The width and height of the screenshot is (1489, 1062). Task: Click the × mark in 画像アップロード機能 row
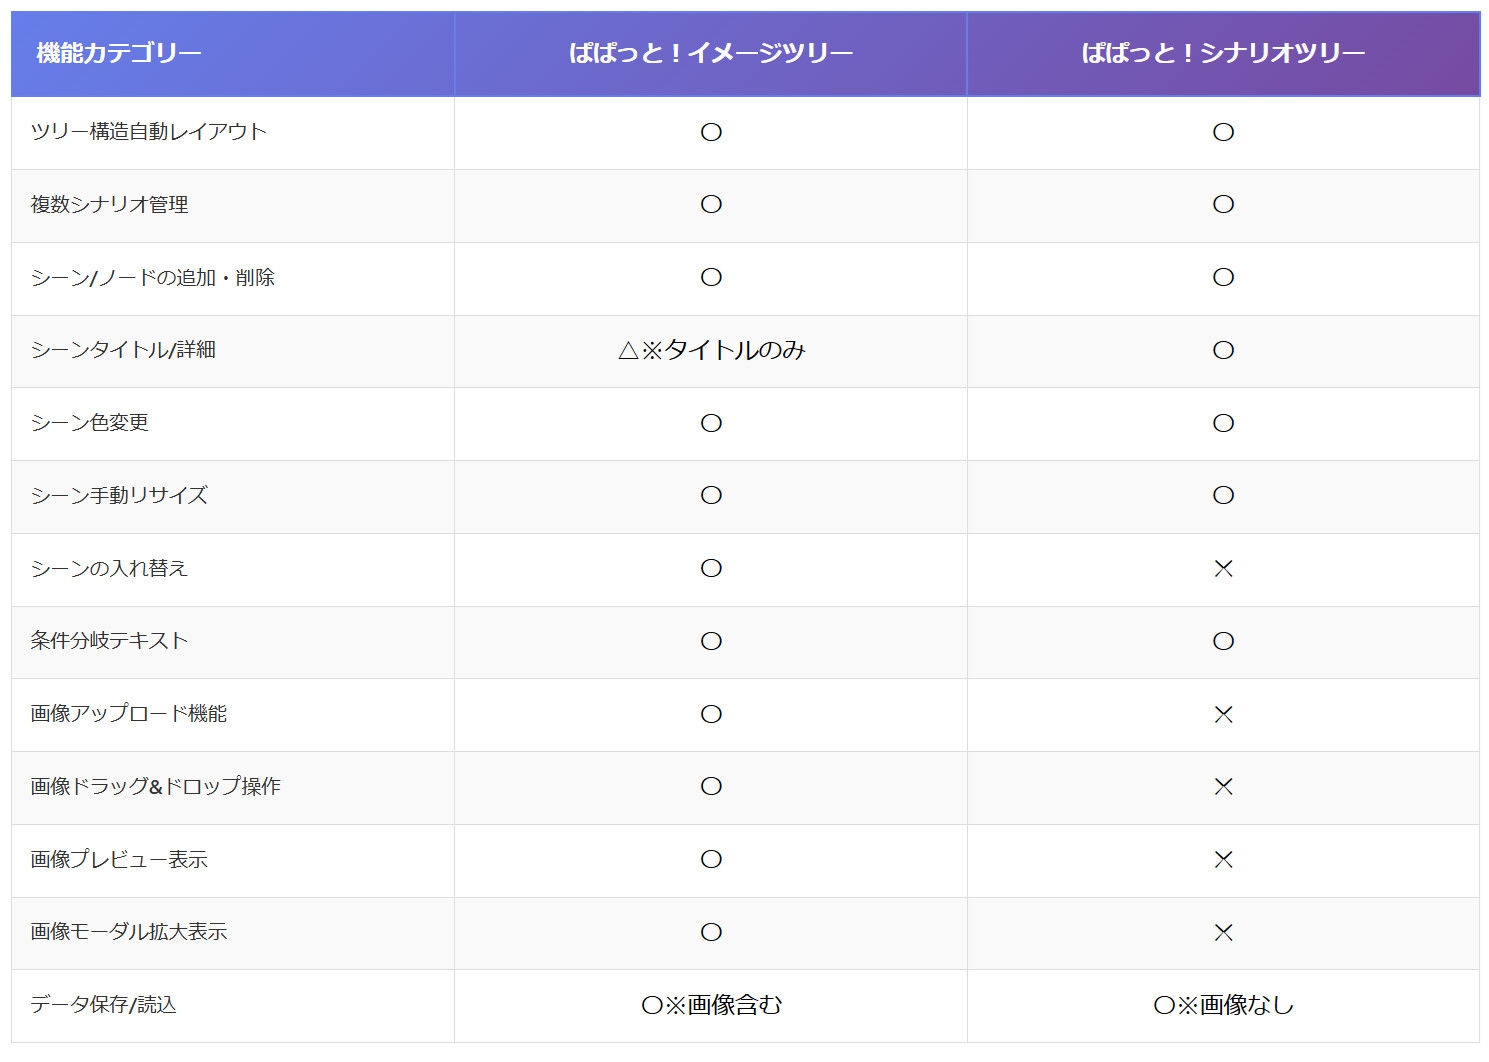point(1222,714)
